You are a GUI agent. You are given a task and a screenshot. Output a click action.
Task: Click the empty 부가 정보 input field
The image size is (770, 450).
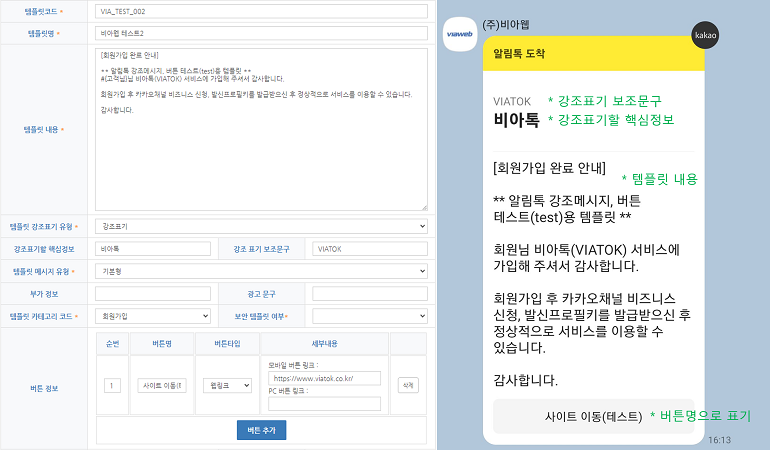(153, 294)
